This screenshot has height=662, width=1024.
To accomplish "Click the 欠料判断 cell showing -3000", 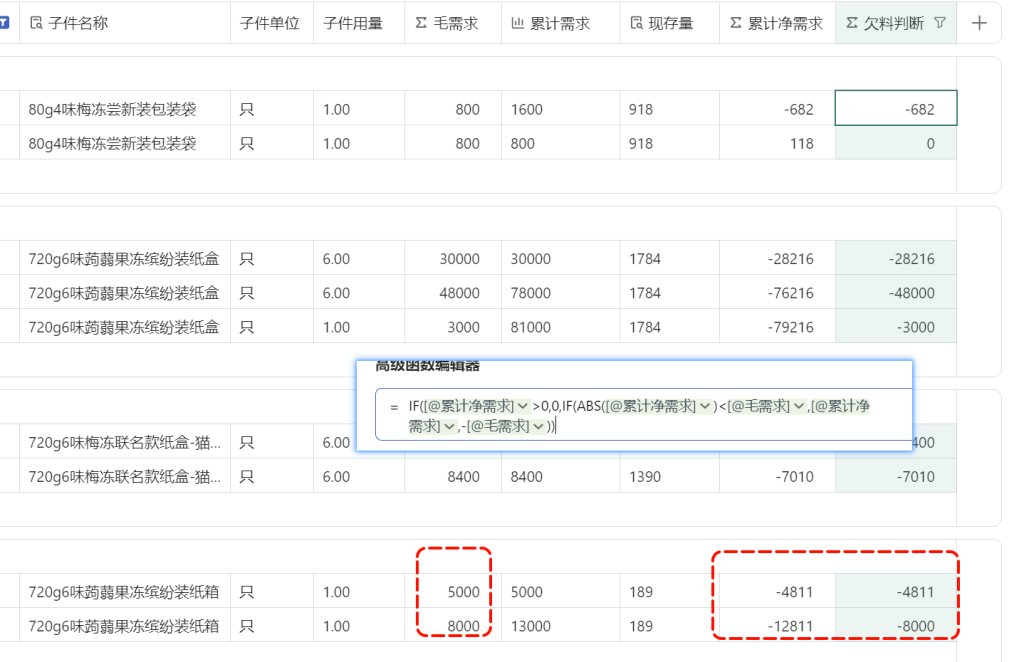I will 896,326.
